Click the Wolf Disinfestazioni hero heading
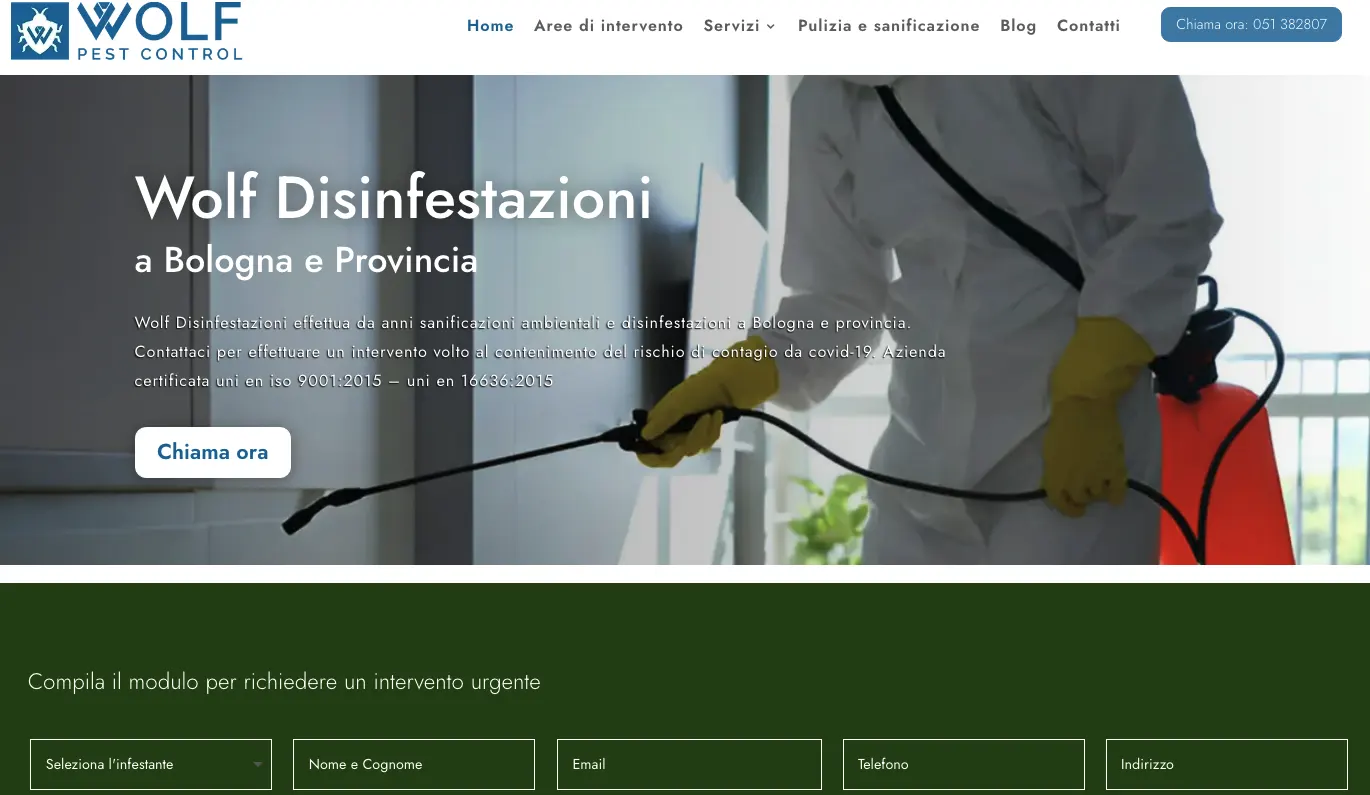Image resolution: width=1370 pixels, height=795 pixels. (393, 198)
